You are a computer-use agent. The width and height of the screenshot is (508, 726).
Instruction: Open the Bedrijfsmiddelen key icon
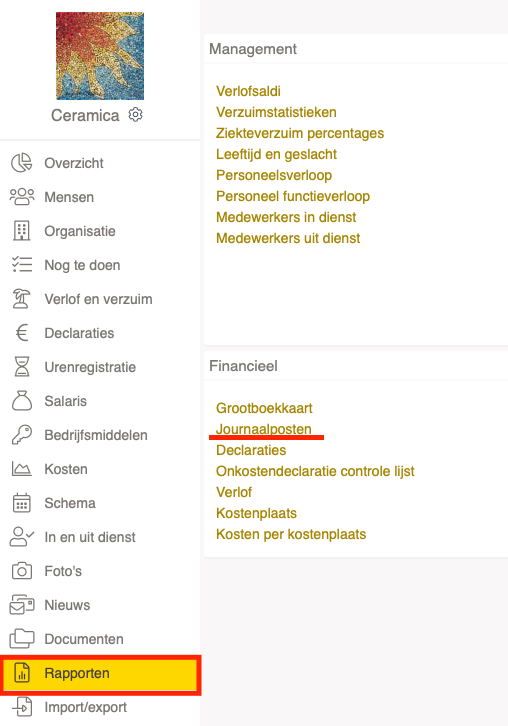(22, 435)
